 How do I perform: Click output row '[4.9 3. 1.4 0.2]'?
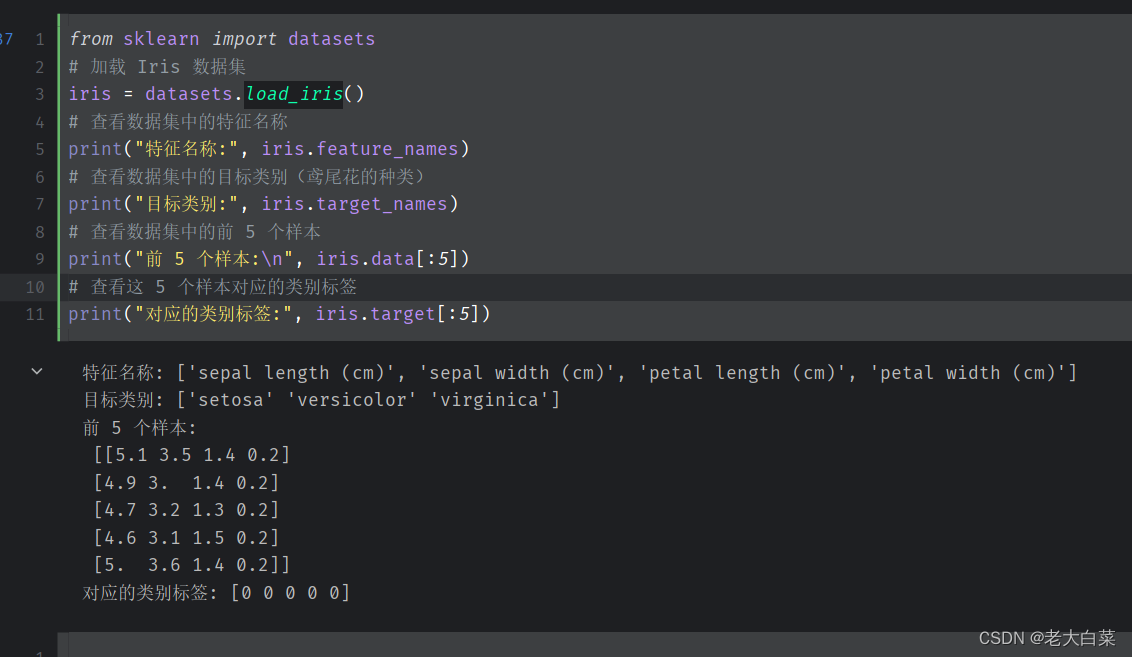coord(186,483)
